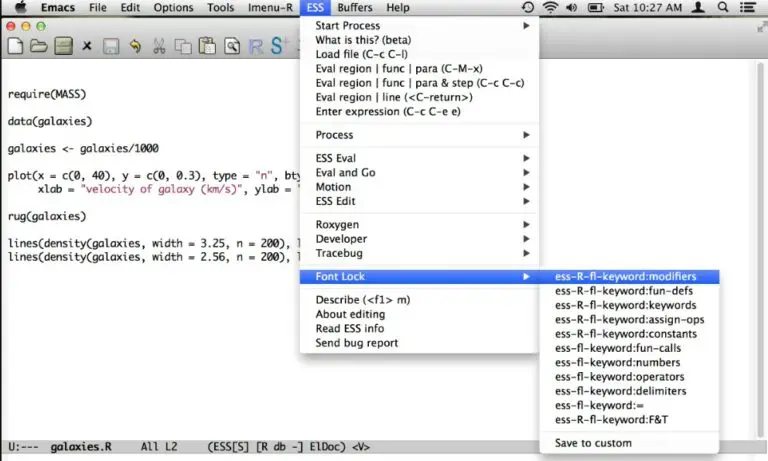Choose Enter expression (C-c C-e e)

419,111
